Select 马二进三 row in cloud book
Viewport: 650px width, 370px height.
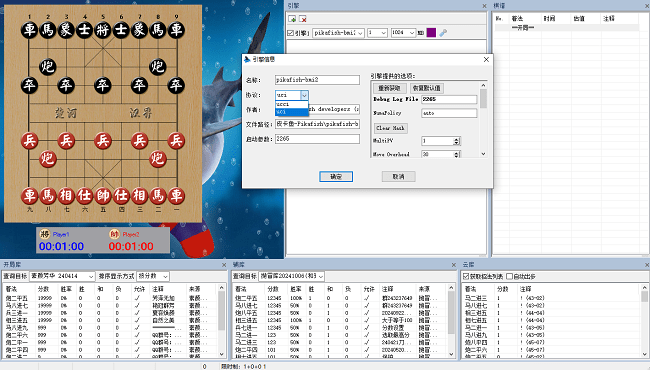(551, 298)
